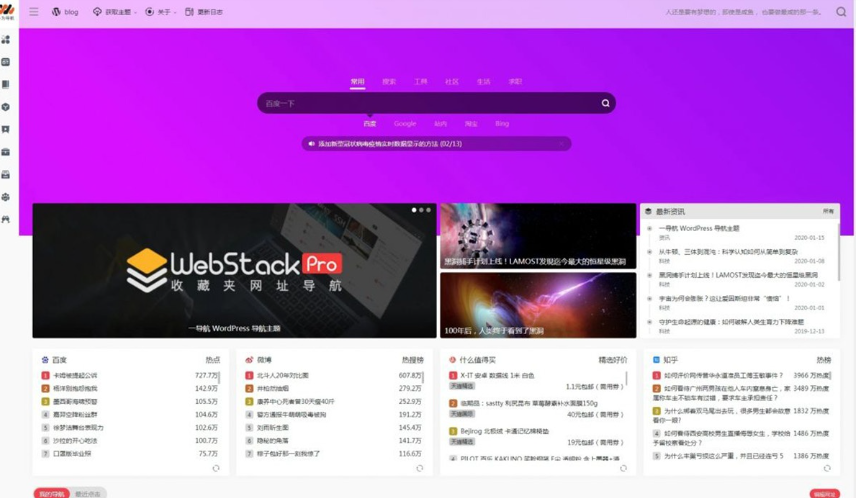Screen dimensions: 861x498
Task: Click the 知乎 logo icon
Action: coord(656,360)
